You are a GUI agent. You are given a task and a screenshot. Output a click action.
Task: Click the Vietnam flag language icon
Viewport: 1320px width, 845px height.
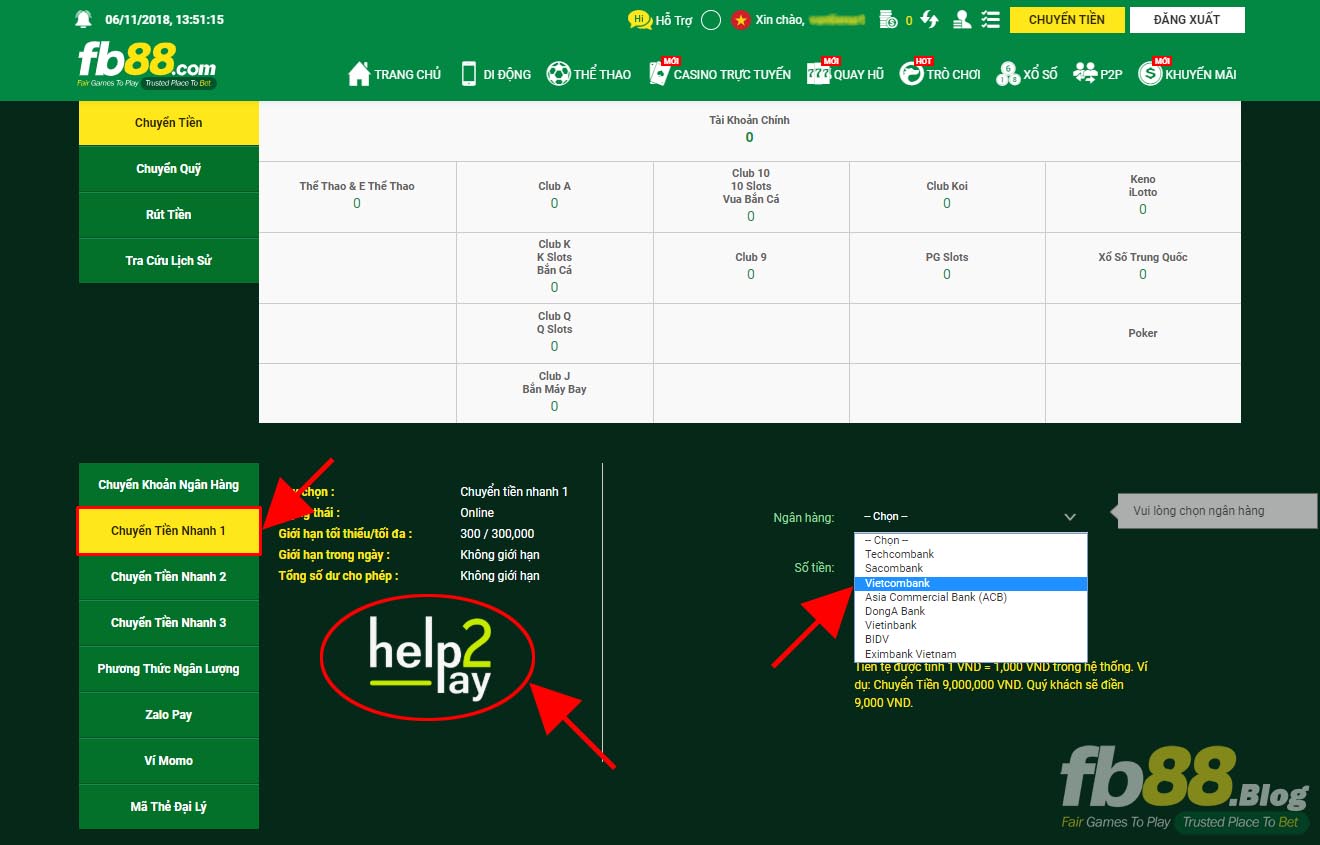(x=740, y=20)
